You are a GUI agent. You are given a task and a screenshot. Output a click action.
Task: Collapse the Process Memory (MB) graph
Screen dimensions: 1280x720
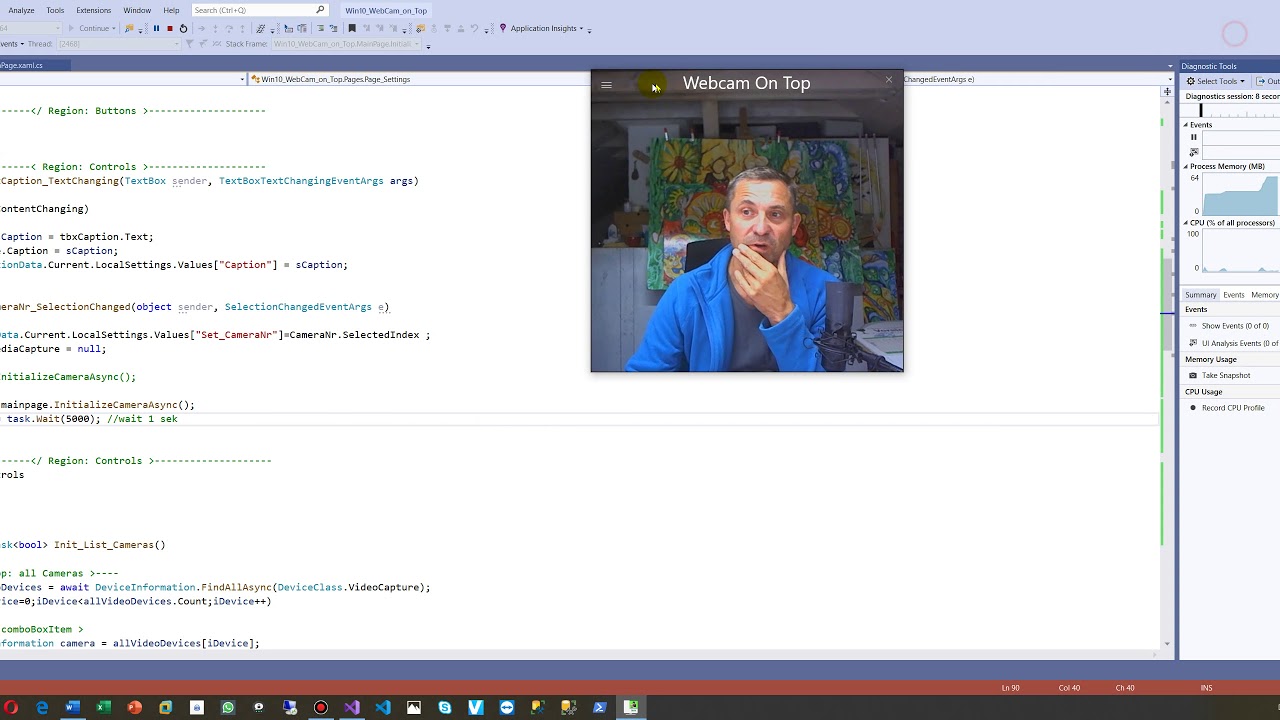point(1187,167)
